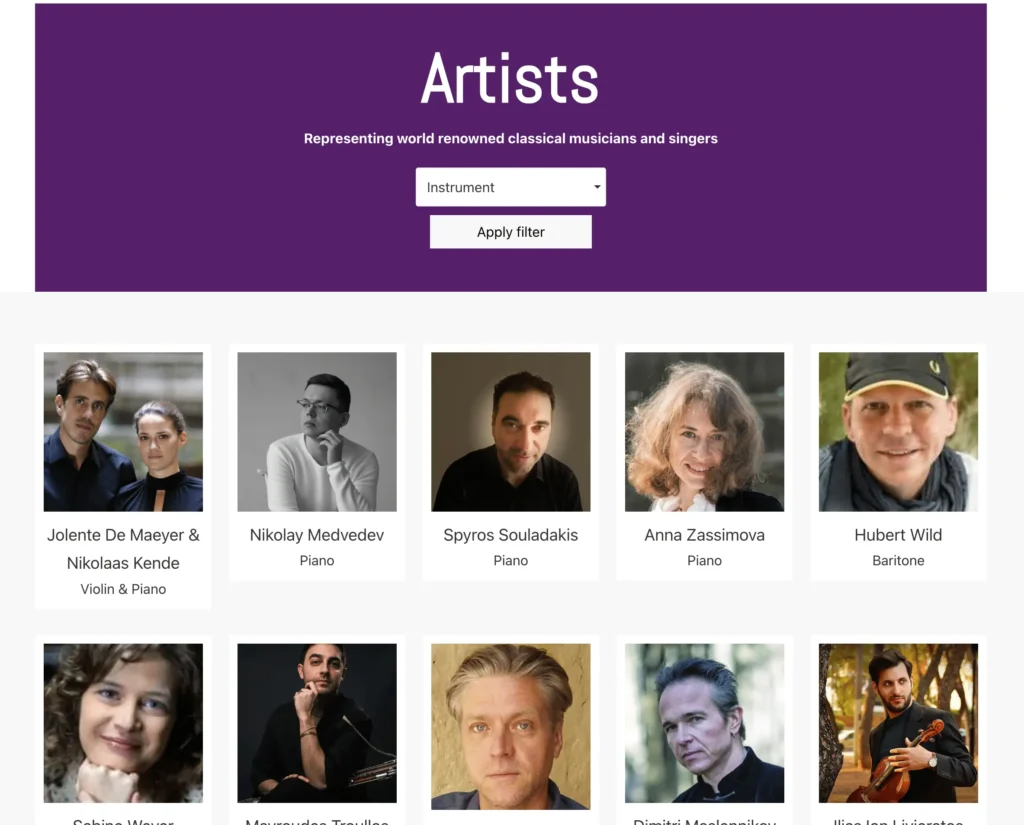This screenshot has width=1024, height=825.
Task: Click the Baritone label under Hubert Wild
Action: [897, 561]
